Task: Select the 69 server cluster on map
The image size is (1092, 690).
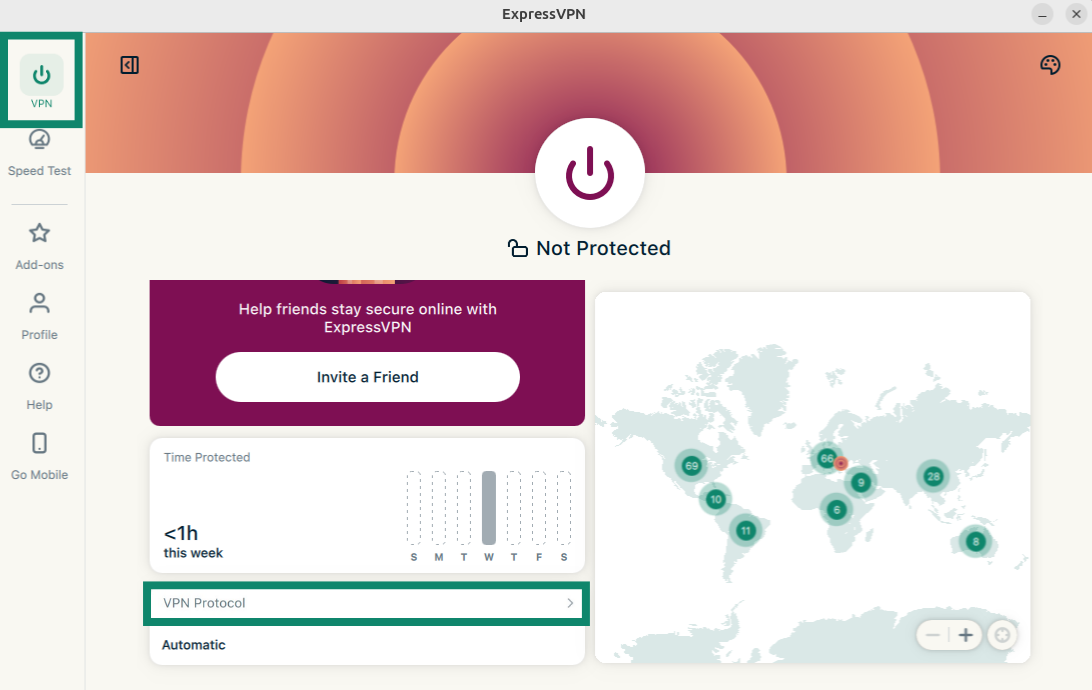Action: [x=691, y=465]
